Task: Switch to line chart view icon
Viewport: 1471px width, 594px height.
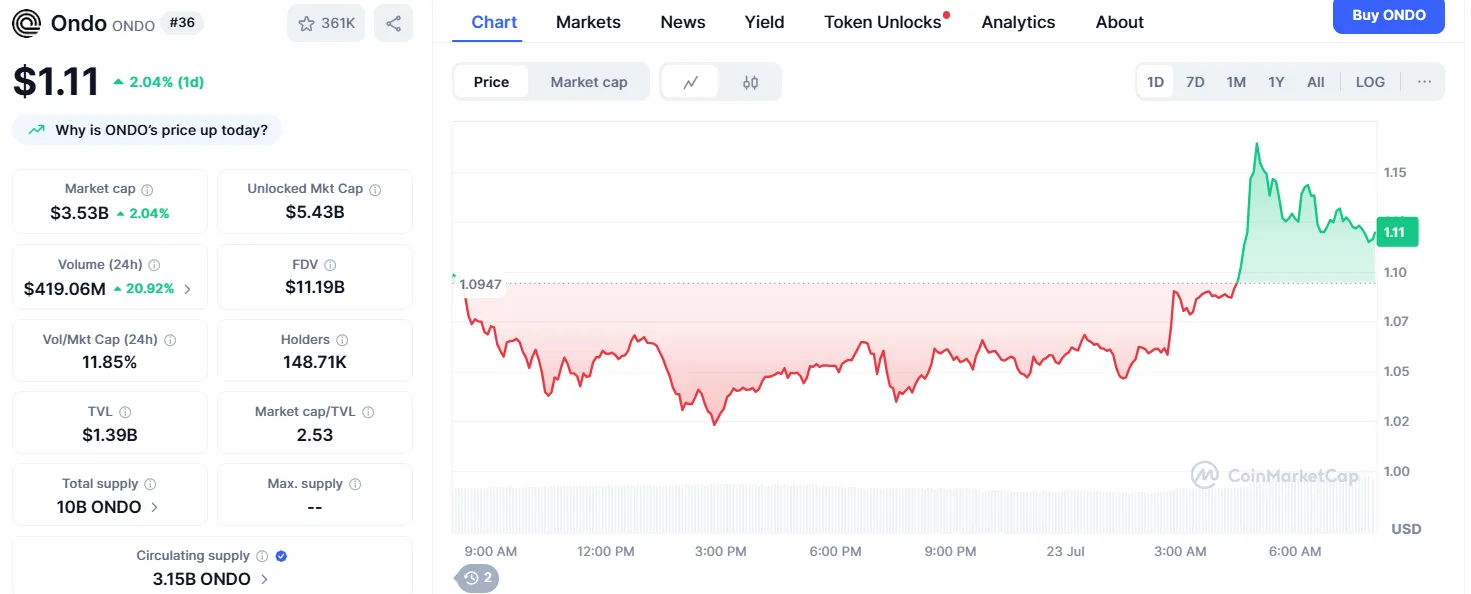Action: (690, 82)
